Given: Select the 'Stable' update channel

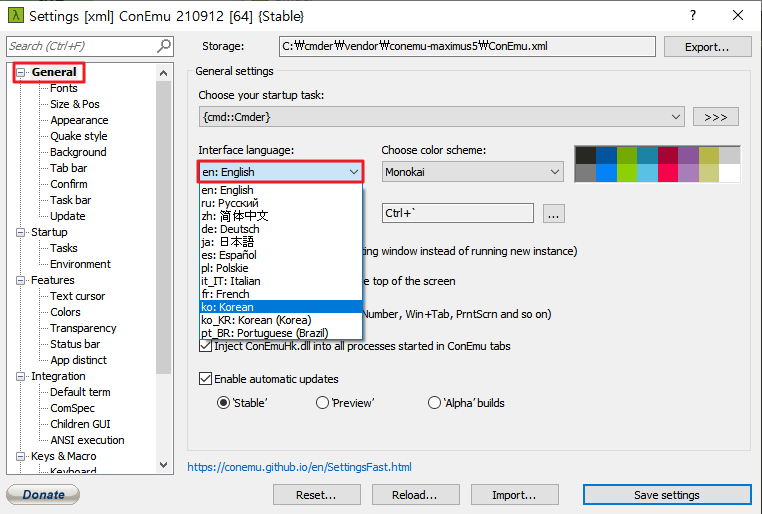Looking at the screenshot, I should pyautogui.click(x=223, y=403).
